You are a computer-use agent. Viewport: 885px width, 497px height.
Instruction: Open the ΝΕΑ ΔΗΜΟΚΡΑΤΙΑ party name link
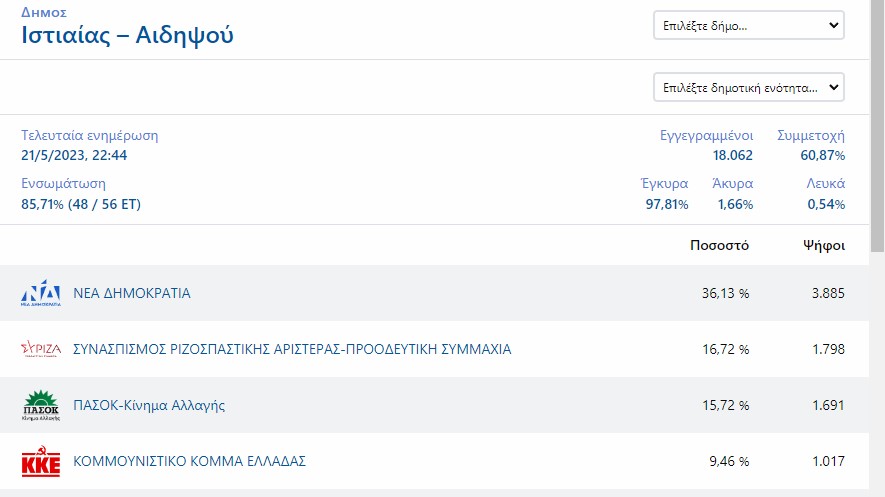(x=132, y=294)
